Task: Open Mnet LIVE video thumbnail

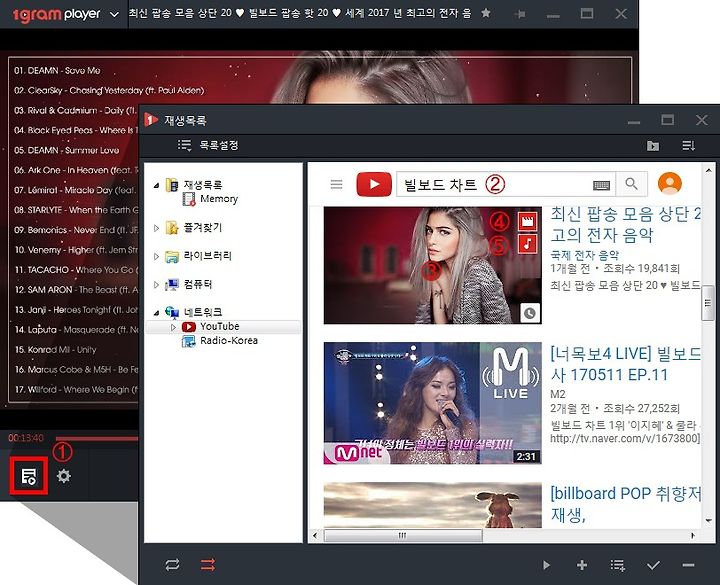Action: coord(432,403)
